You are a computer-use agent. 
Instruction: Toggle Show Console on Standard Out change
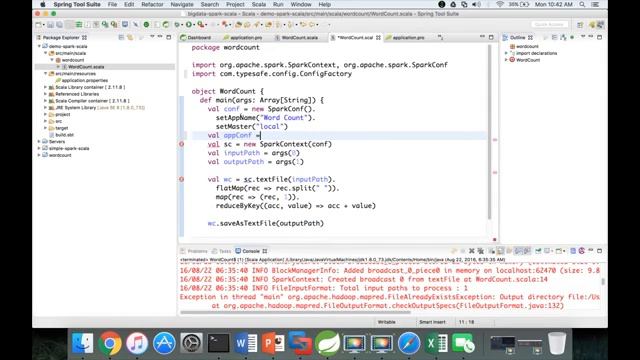pos(518,251)
